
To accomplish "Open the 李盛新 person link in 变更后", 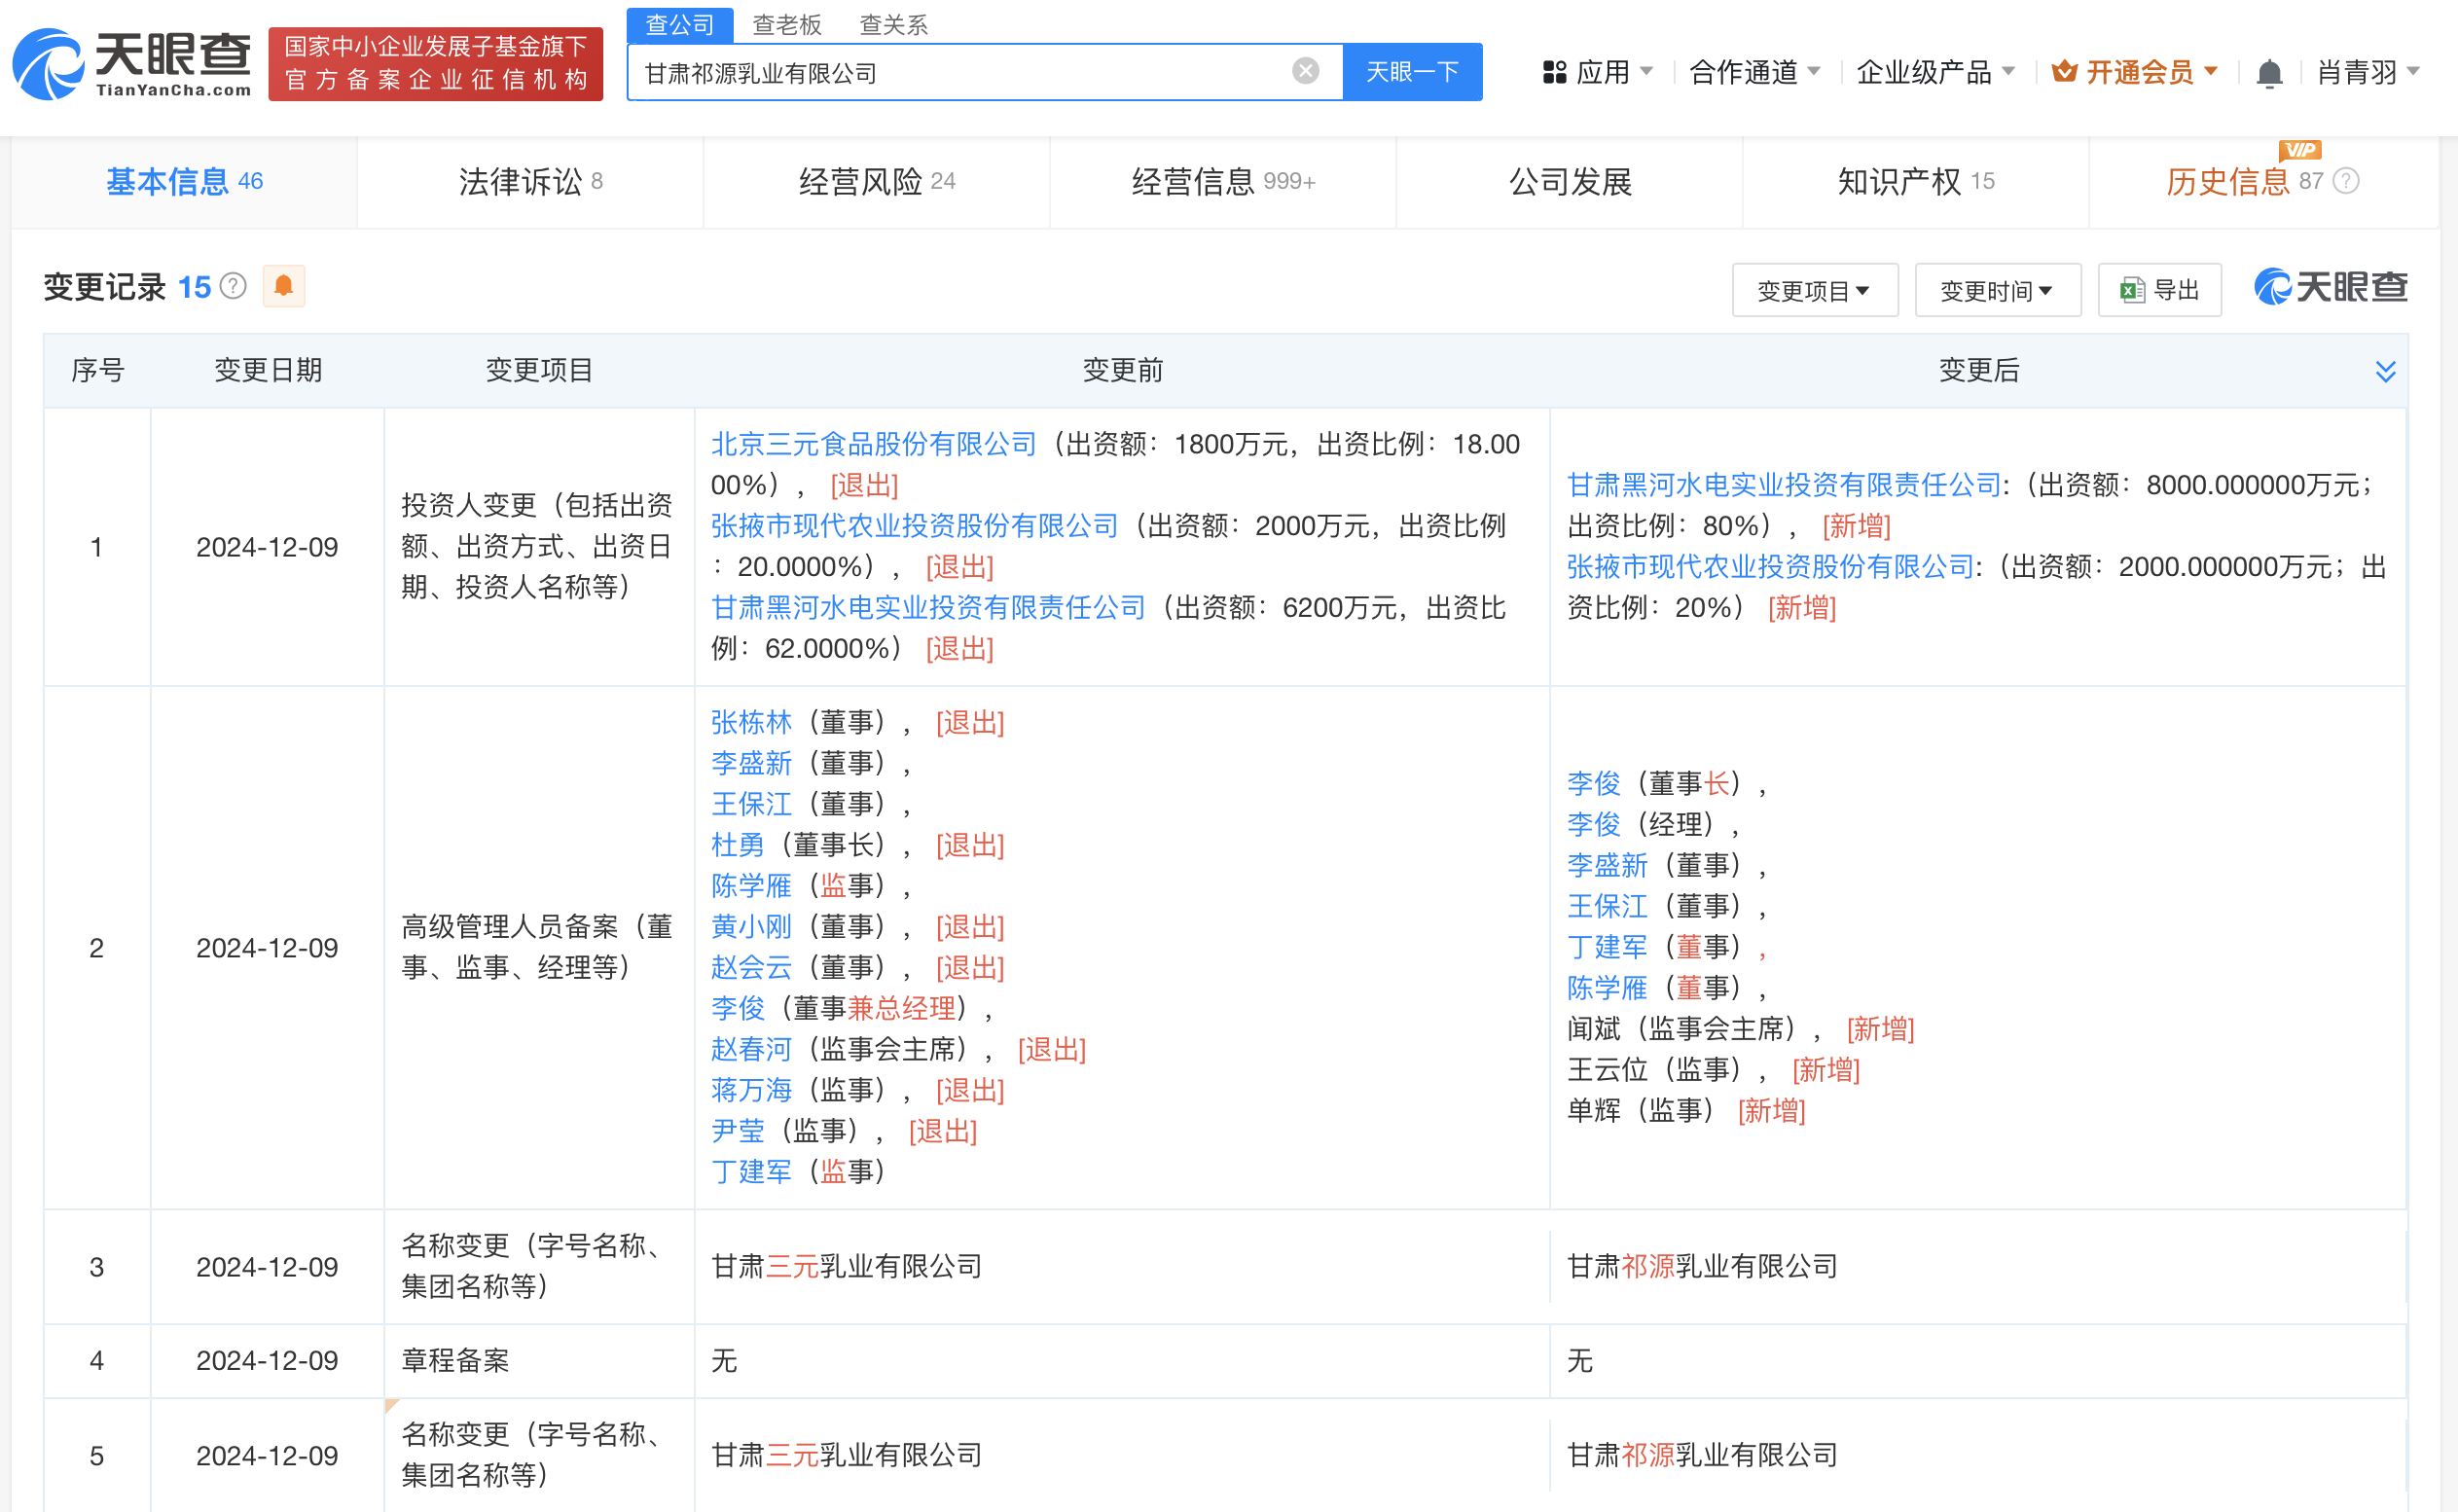I will click(1607, 865).
